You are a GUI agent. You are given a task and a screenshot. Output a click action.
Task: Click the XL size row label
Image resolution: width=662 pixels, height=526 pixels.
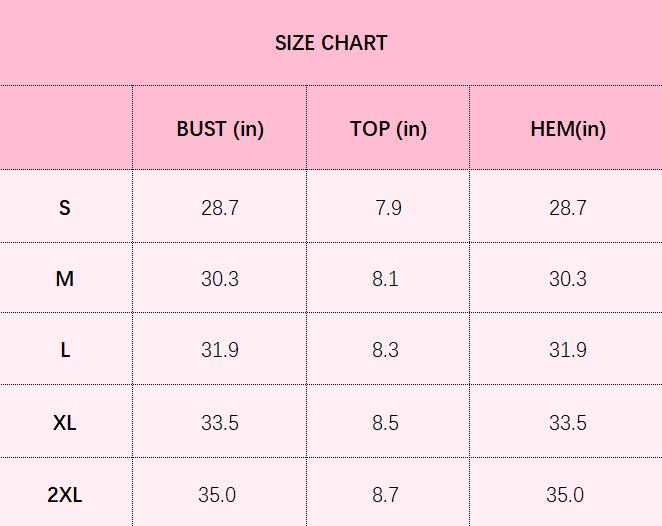click(65, 423)
